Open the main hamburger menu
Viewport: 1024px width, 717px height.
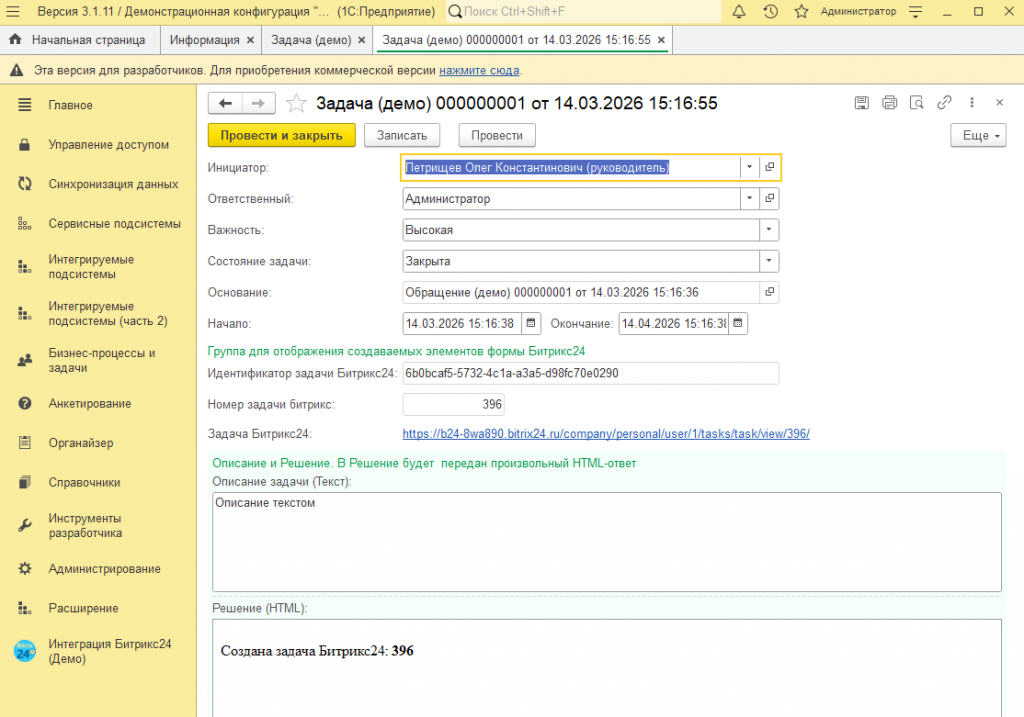14,12
